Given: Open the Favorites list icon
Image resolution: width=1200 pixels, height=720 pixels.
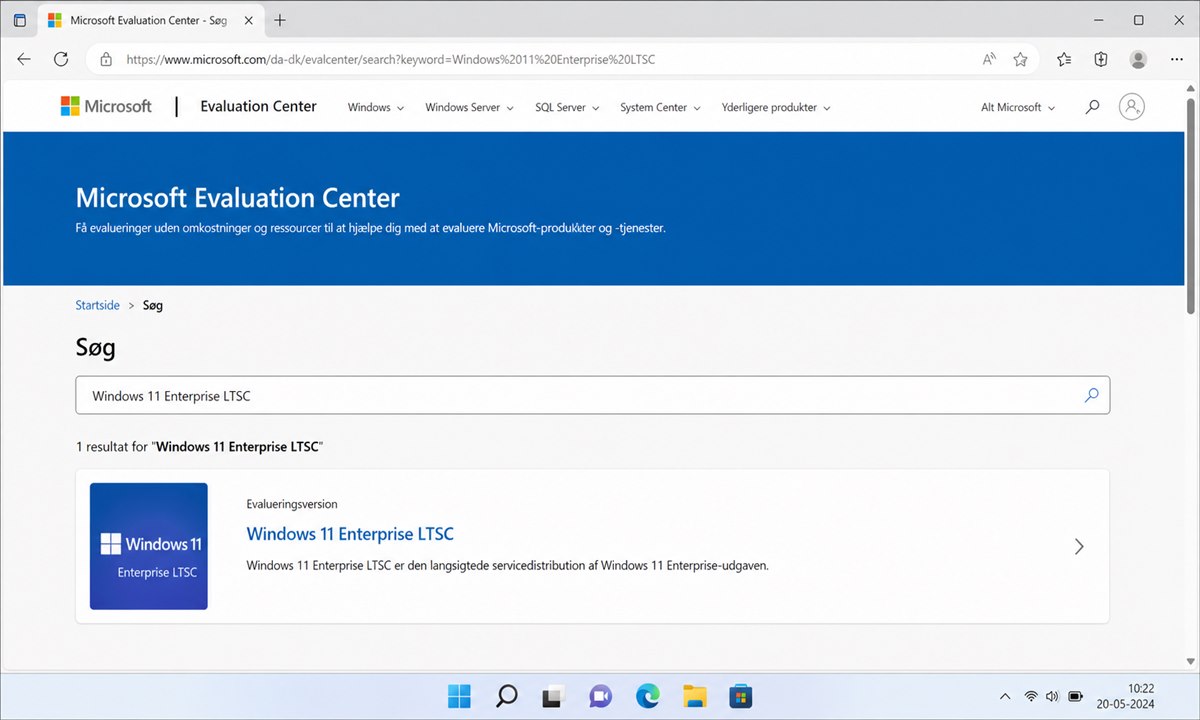Looking at the screenshot, I should (x=1064, y=59).
